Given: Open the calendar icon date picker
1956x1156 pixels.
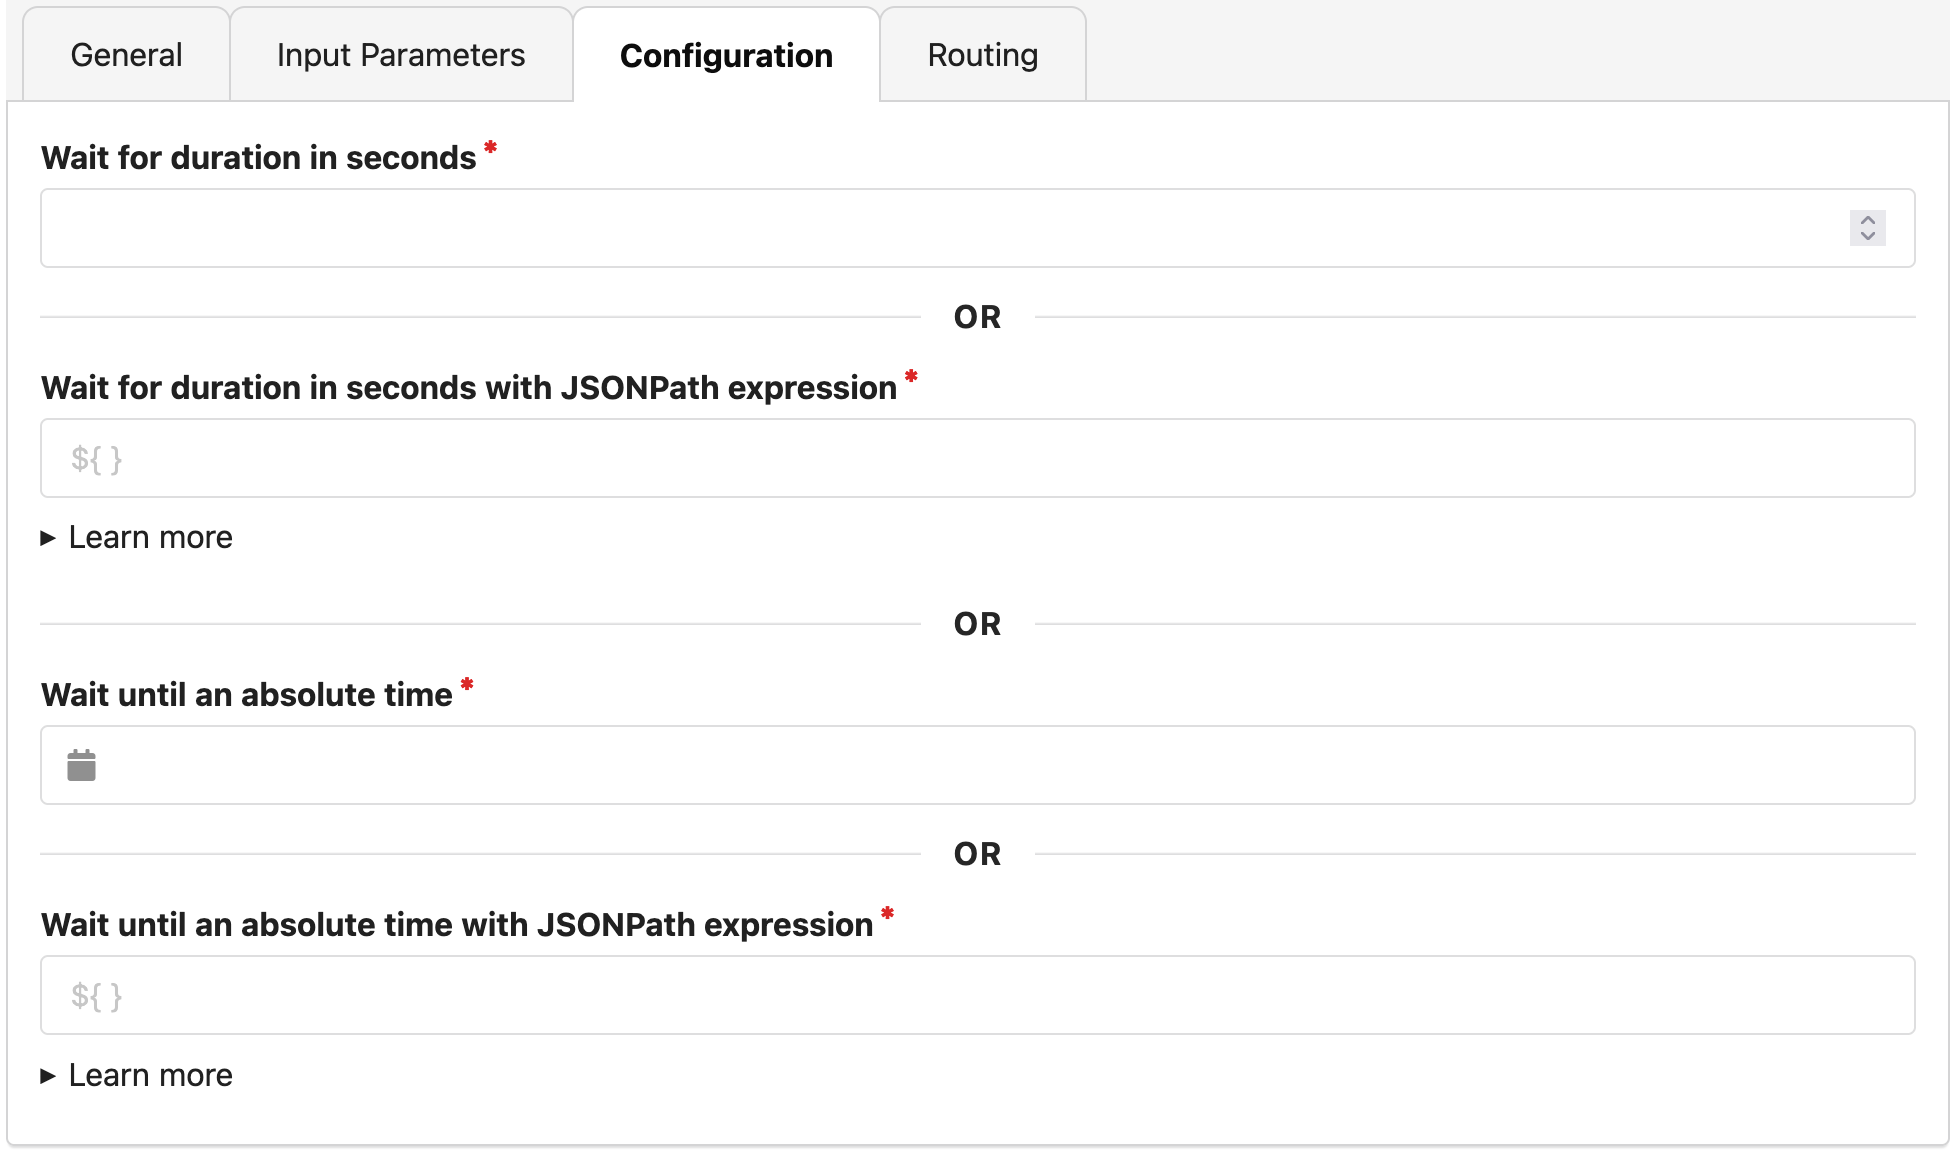Looking at the screenshot, I should 81,765.
